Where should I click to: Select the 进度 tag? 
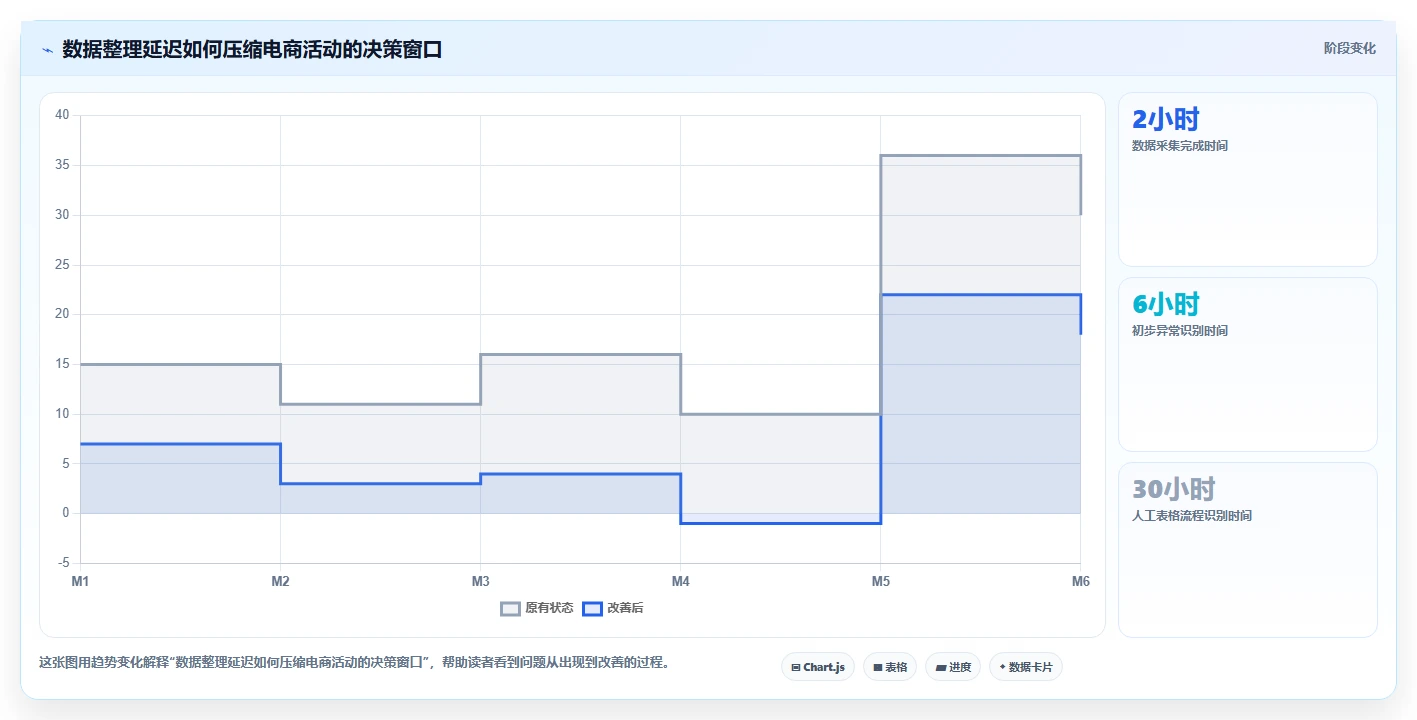(x=952, y=667)
